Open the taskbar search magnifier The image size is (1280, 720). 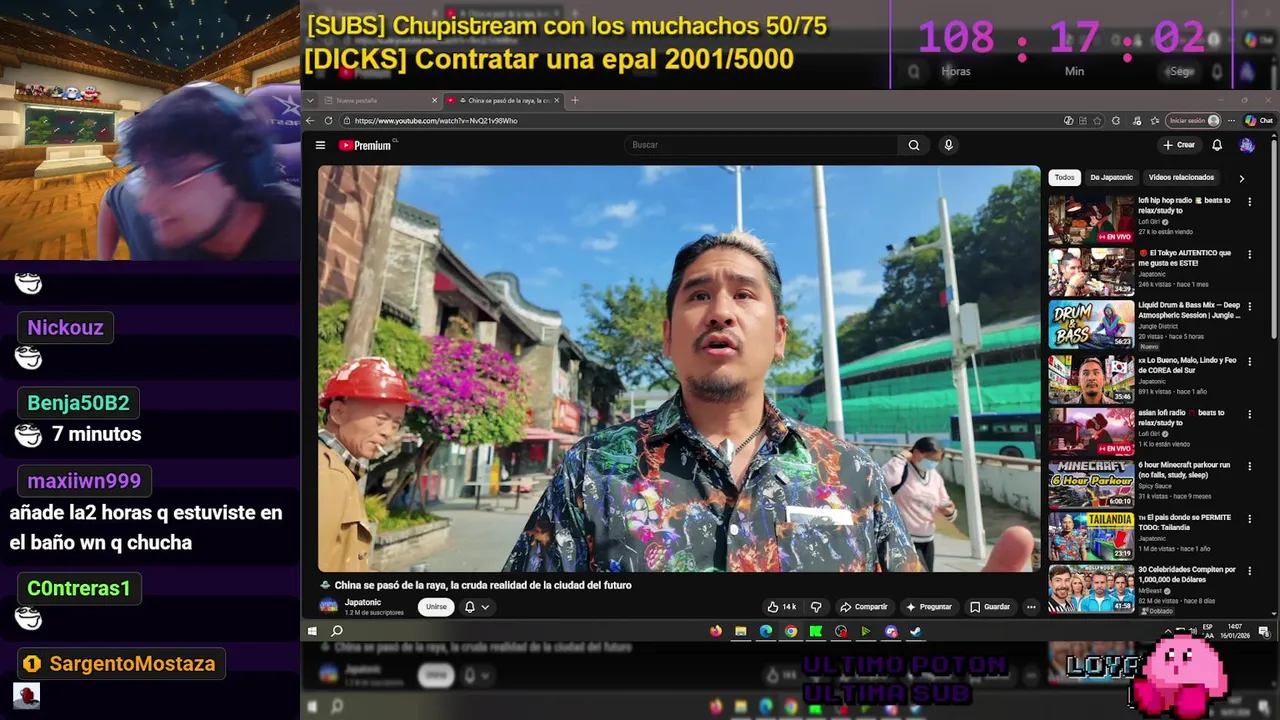point(337,631)
